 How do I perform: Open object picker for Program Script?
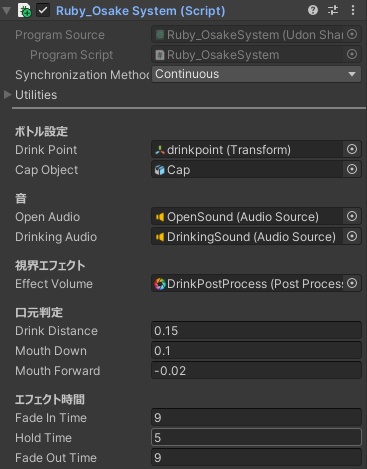pos(352,54)
